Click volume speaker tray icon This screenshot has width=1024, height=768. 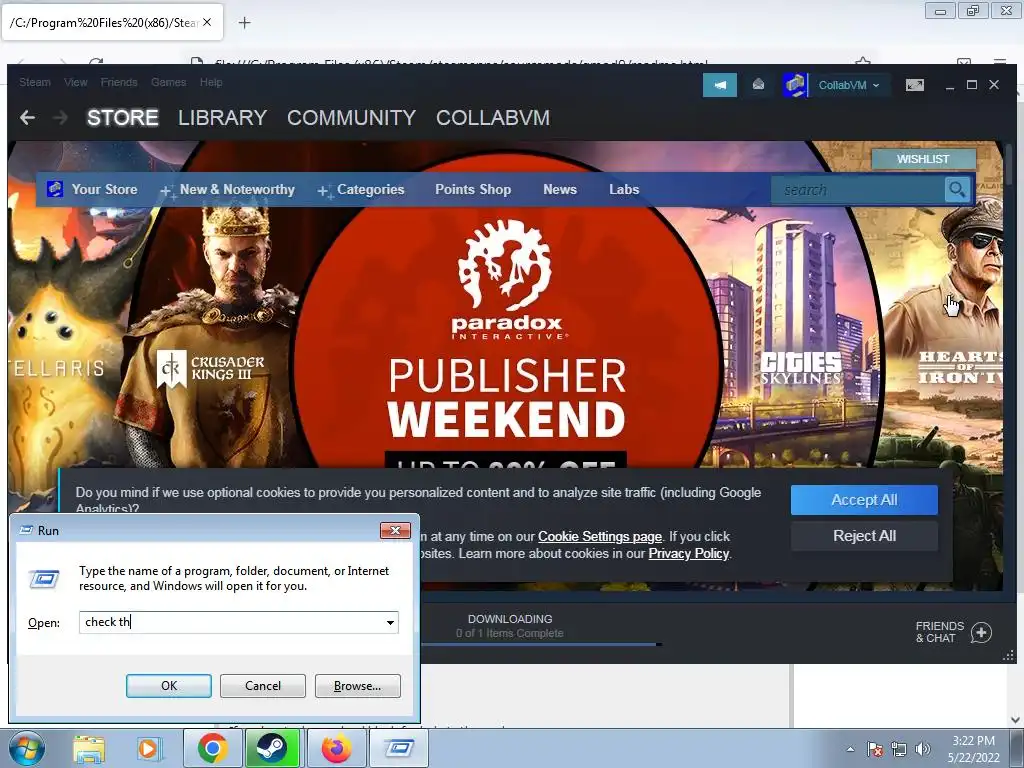click(x=923, y=749)
